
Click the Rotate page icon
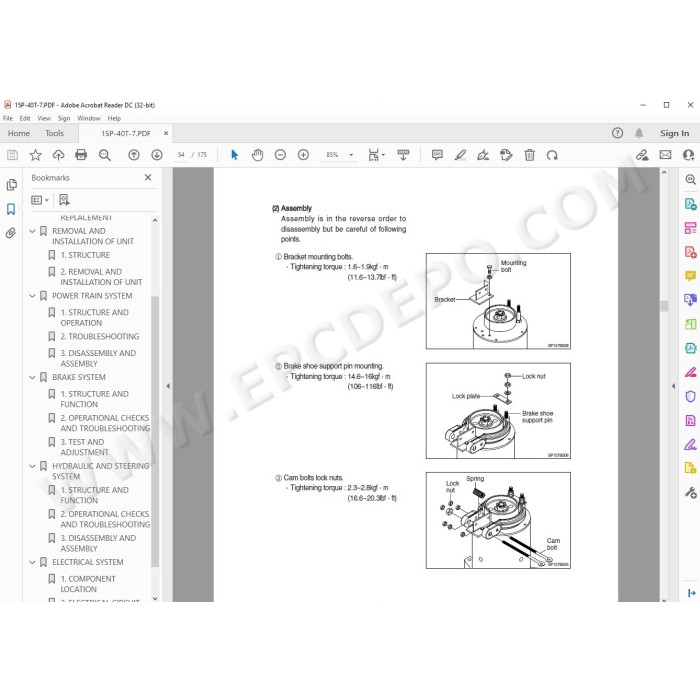click(x=552, y=155)
